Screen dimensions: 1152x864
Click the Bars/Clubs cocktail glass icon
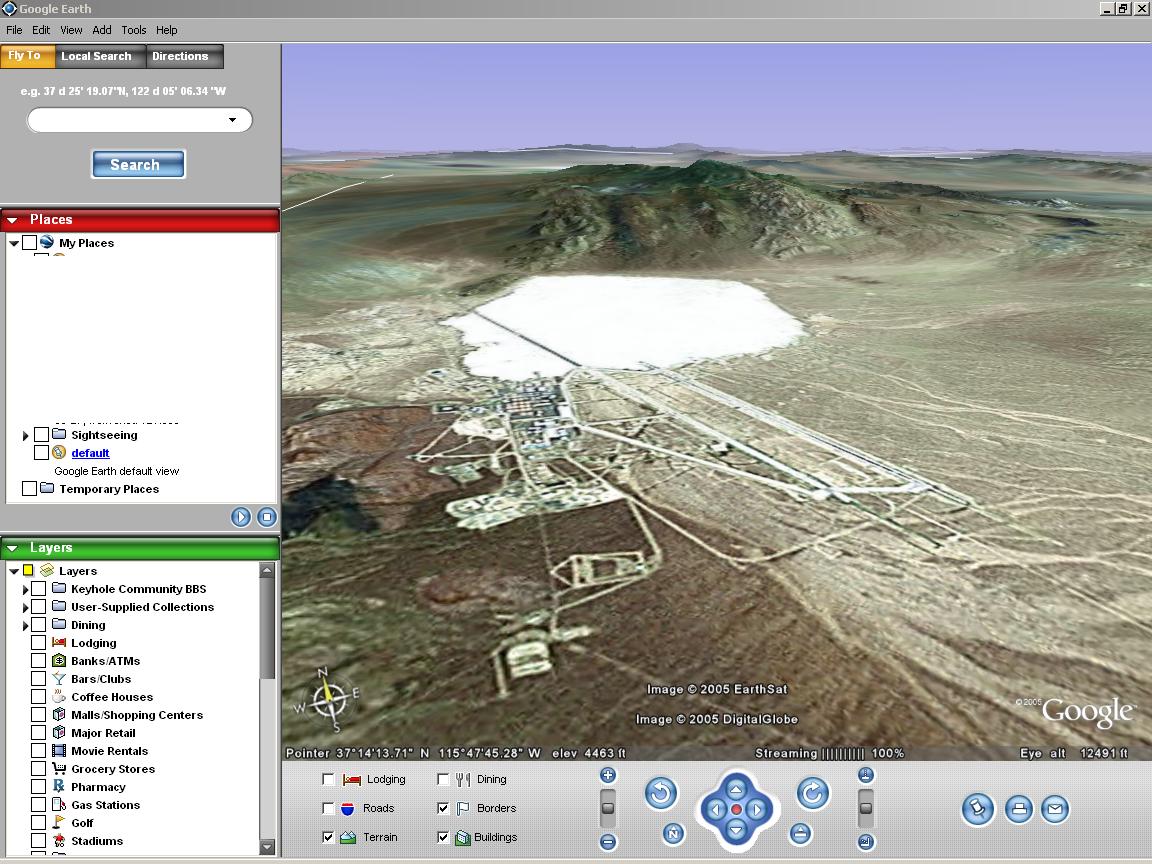tap(59, 679)
